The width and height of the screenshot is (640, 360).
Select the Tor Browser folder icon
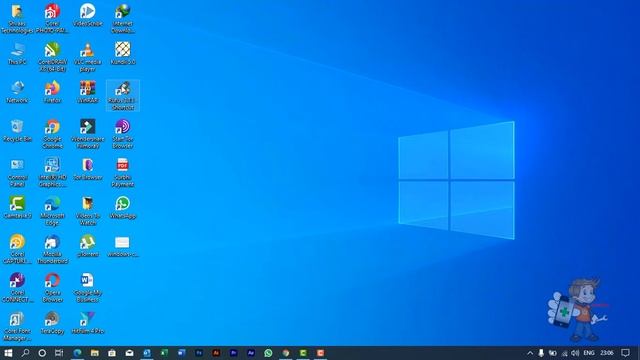click(87, 169)
